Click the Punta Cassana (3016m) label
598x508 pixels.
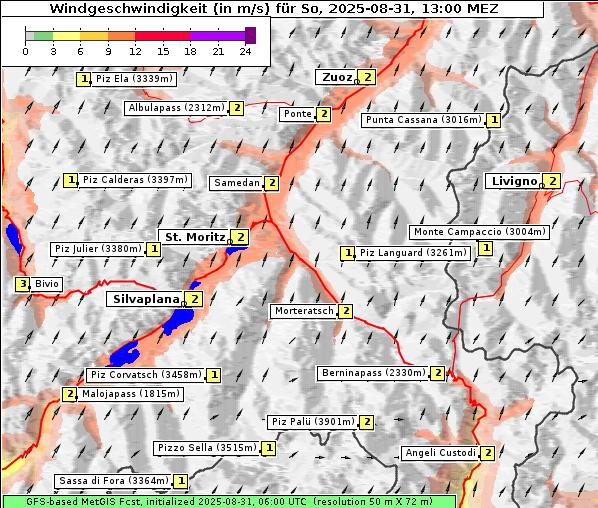click(424, 120)
